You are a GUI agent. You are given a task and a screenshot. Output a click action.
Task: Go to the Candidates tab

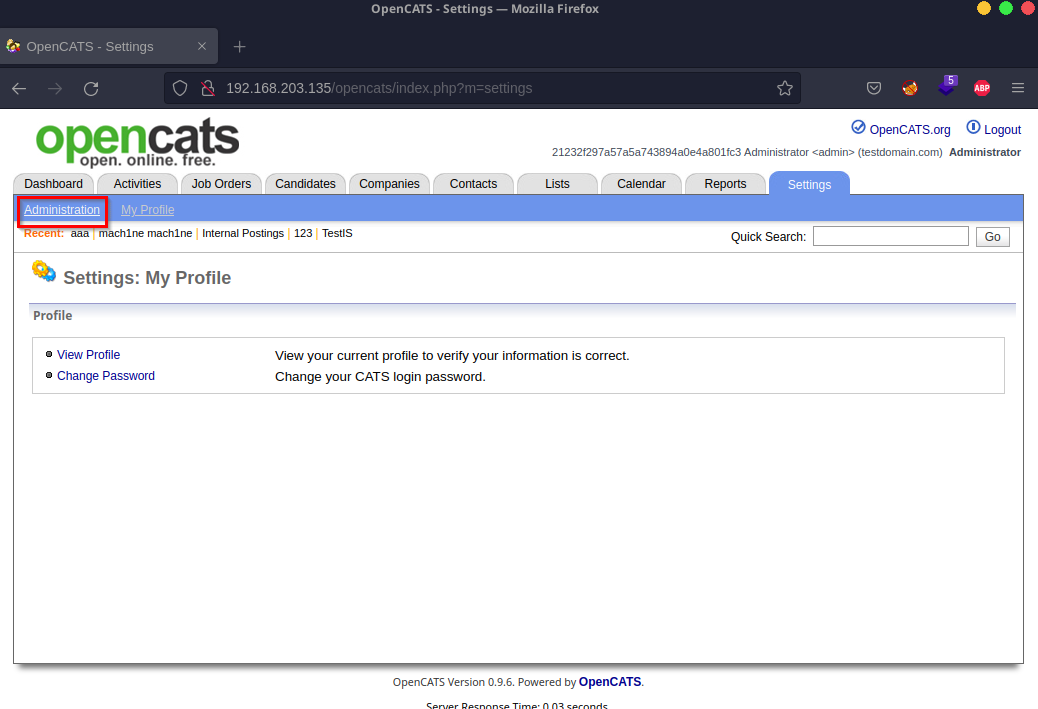305,184
